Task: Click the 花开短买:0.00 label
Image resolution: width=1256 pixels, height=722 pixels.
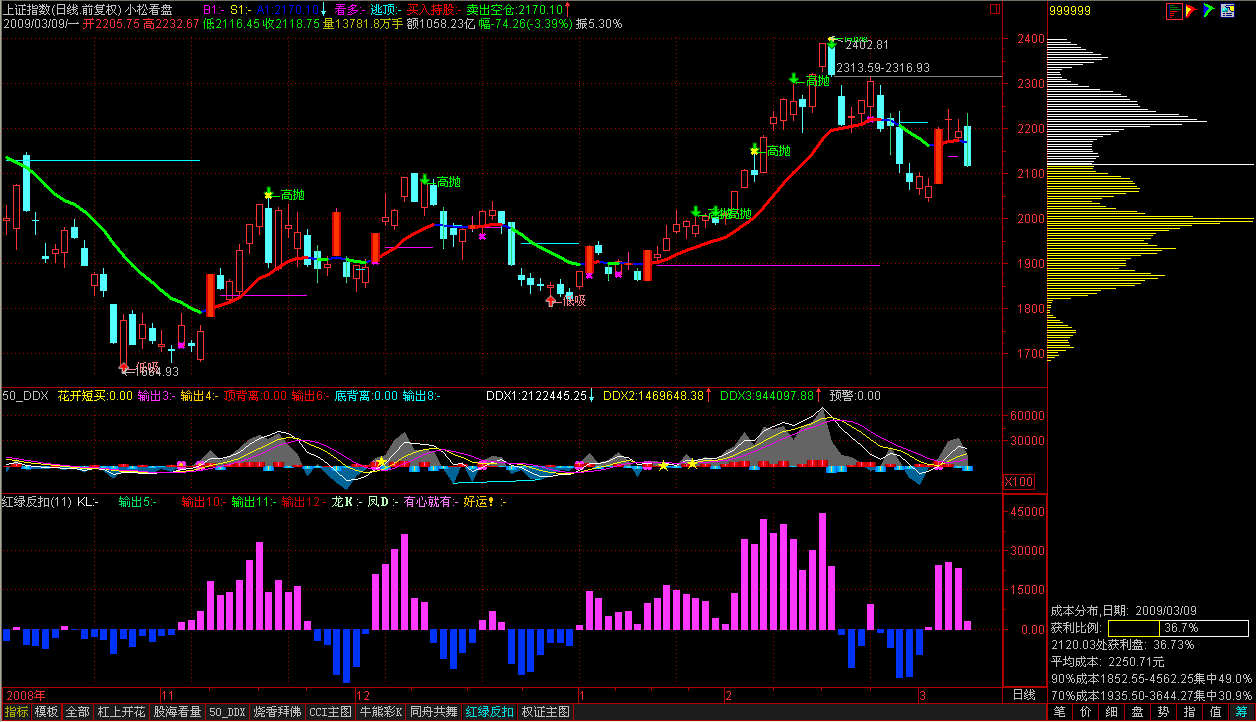Action: 95,396
